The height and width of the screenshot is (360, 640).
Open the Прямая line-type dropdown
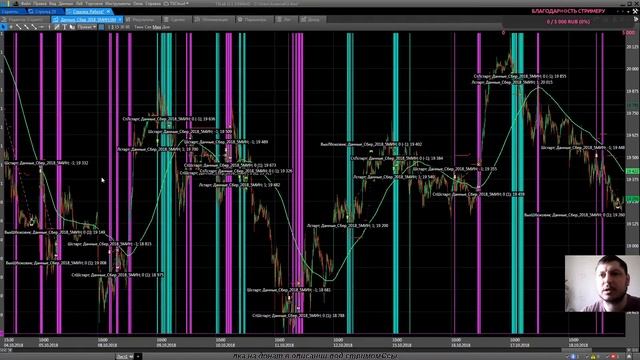[x=87, y=27]
